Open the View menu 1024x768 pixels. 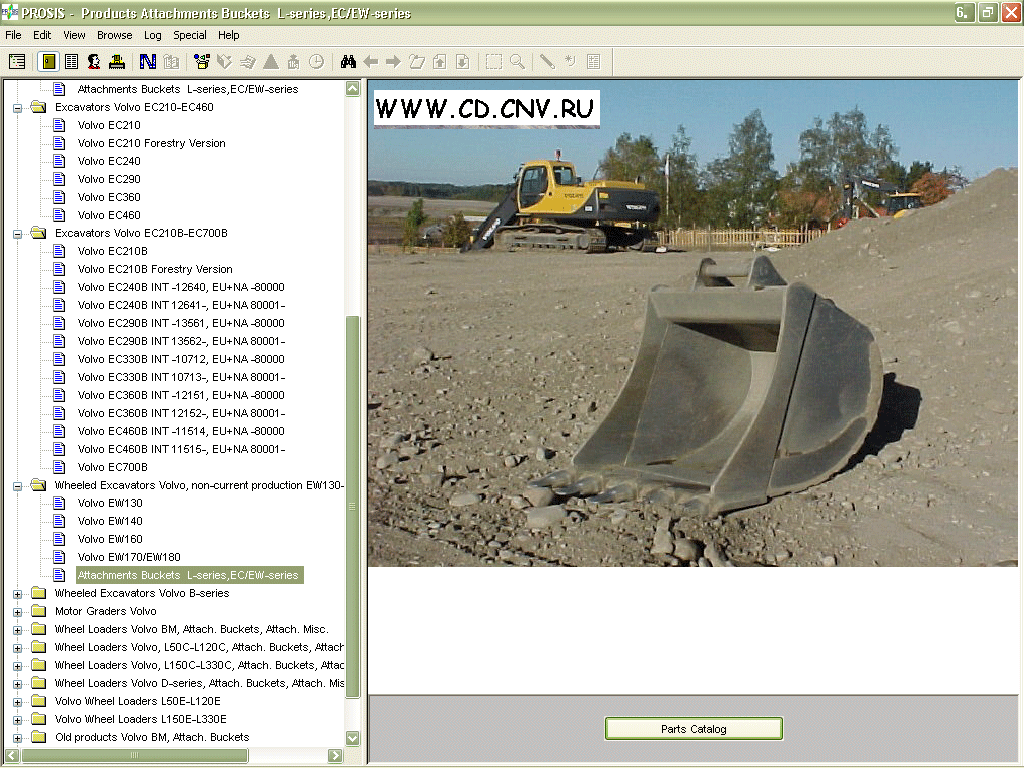pos(74,35)
